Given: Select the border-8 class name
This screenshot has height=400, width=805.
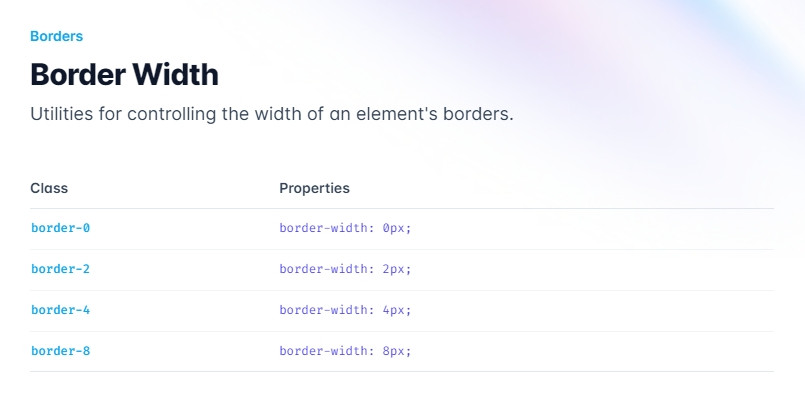Looking at the screenshot, I should click(61, 351).
